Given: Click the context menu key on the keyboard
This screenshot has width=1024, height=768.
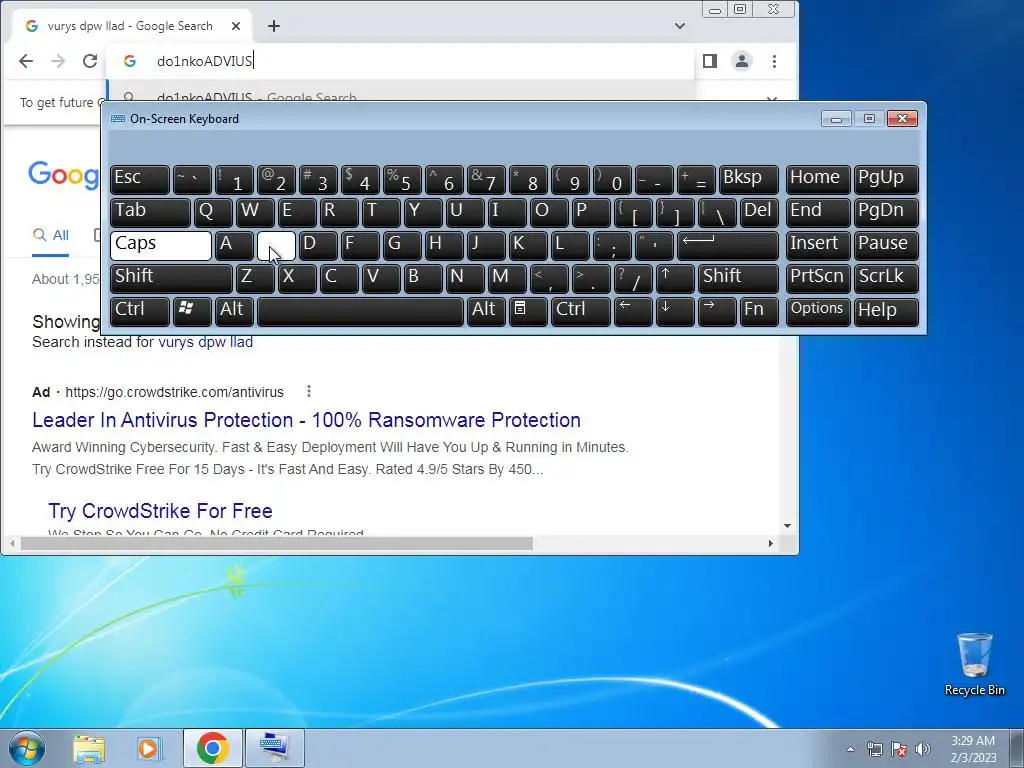Looking at the screenshot, I should (x=528, y=312).
